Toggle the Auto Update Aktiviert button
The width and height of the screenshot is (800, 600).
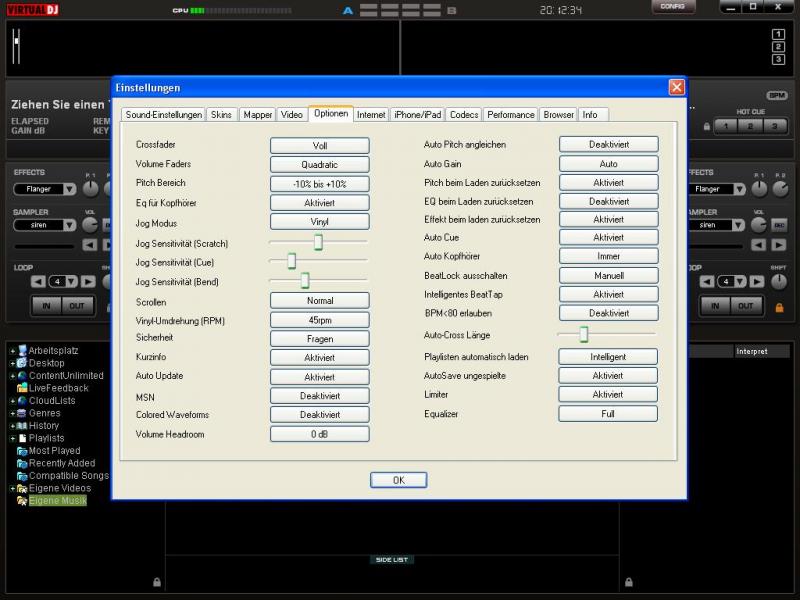pos(319,377)
